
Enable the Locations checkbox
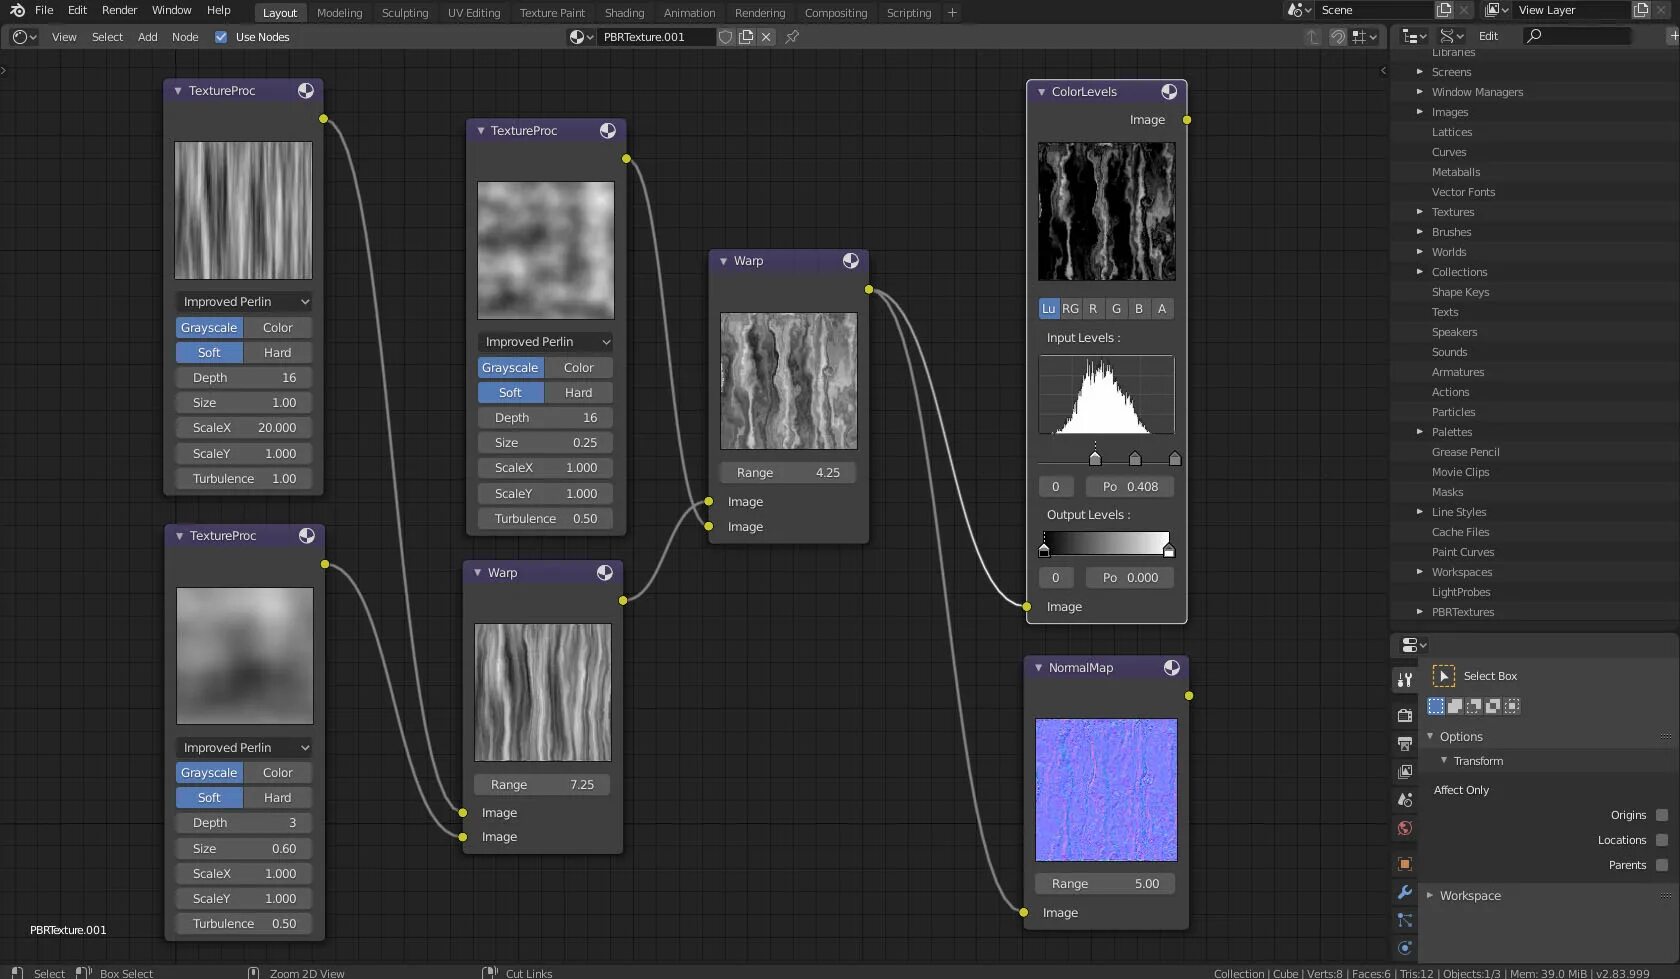click(x=1662, y=840)
